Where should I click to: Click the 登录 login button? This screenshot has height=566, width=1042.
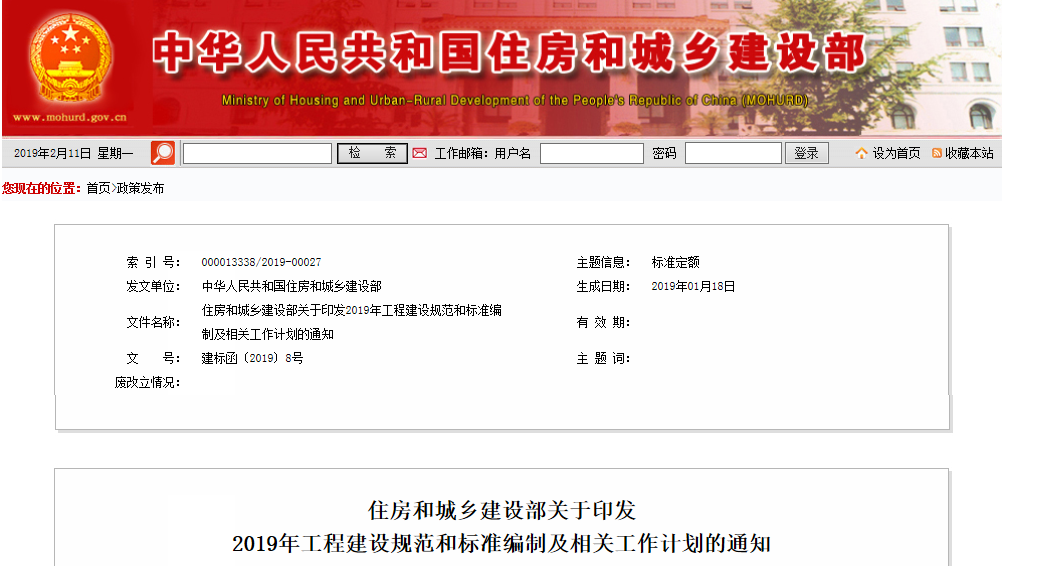point(806,153)
